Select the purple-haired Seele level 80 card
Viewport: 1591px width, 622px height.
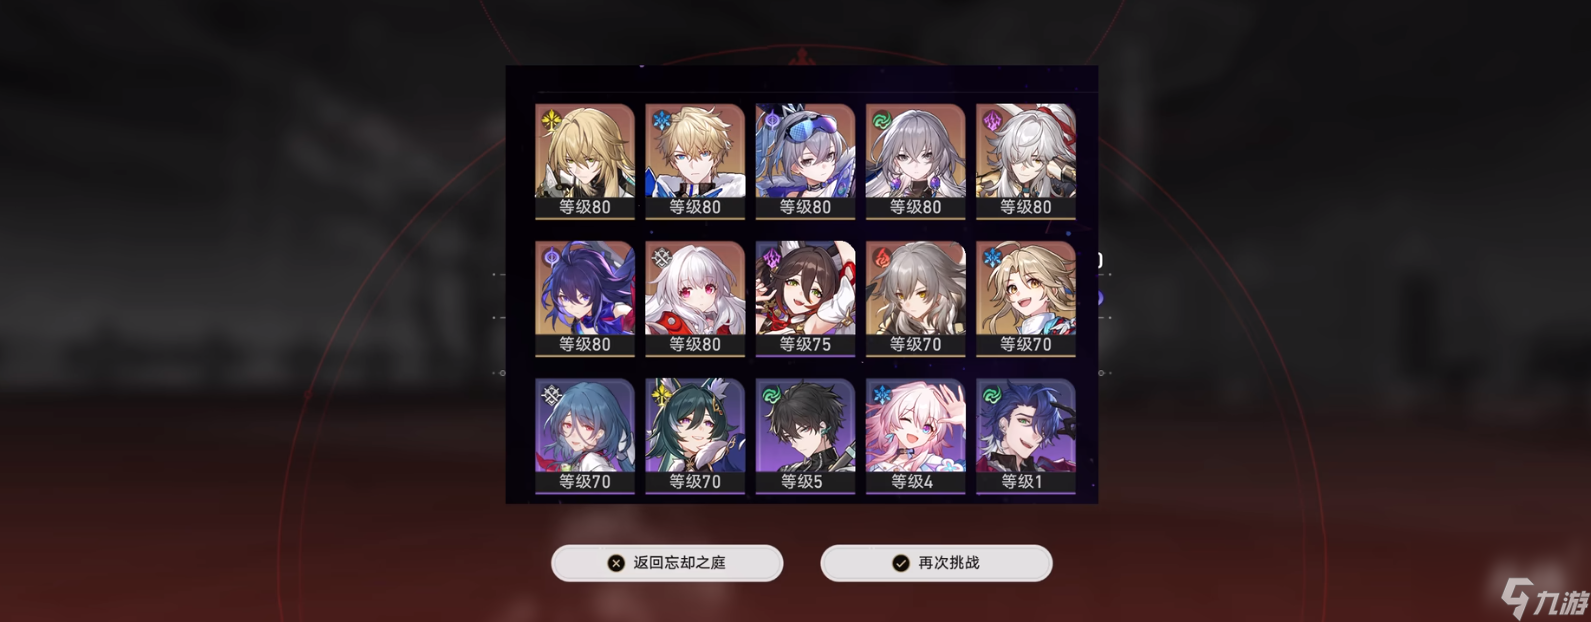point(585,298)
